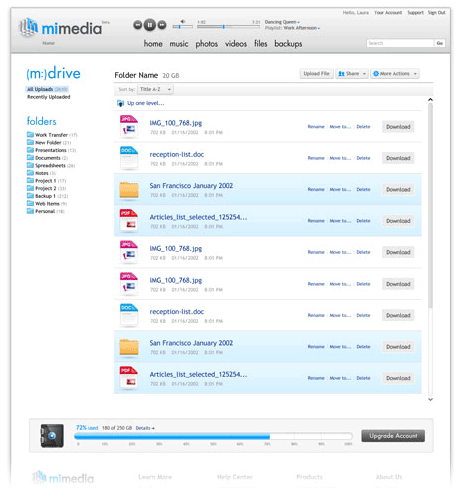The height and width of the screenshot is (488, 459).
Task: Open the Project 1 folder label
Action: pos(46,181)
